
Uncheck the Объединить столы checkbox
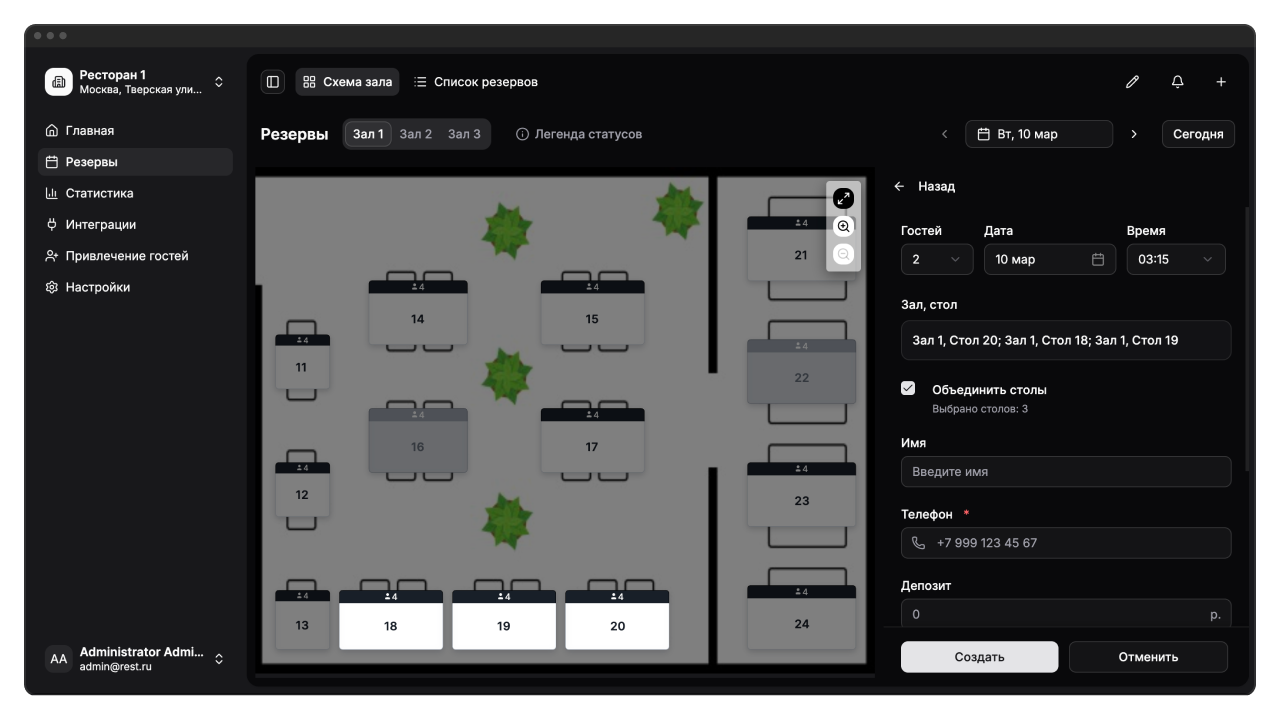coord(908,389)
